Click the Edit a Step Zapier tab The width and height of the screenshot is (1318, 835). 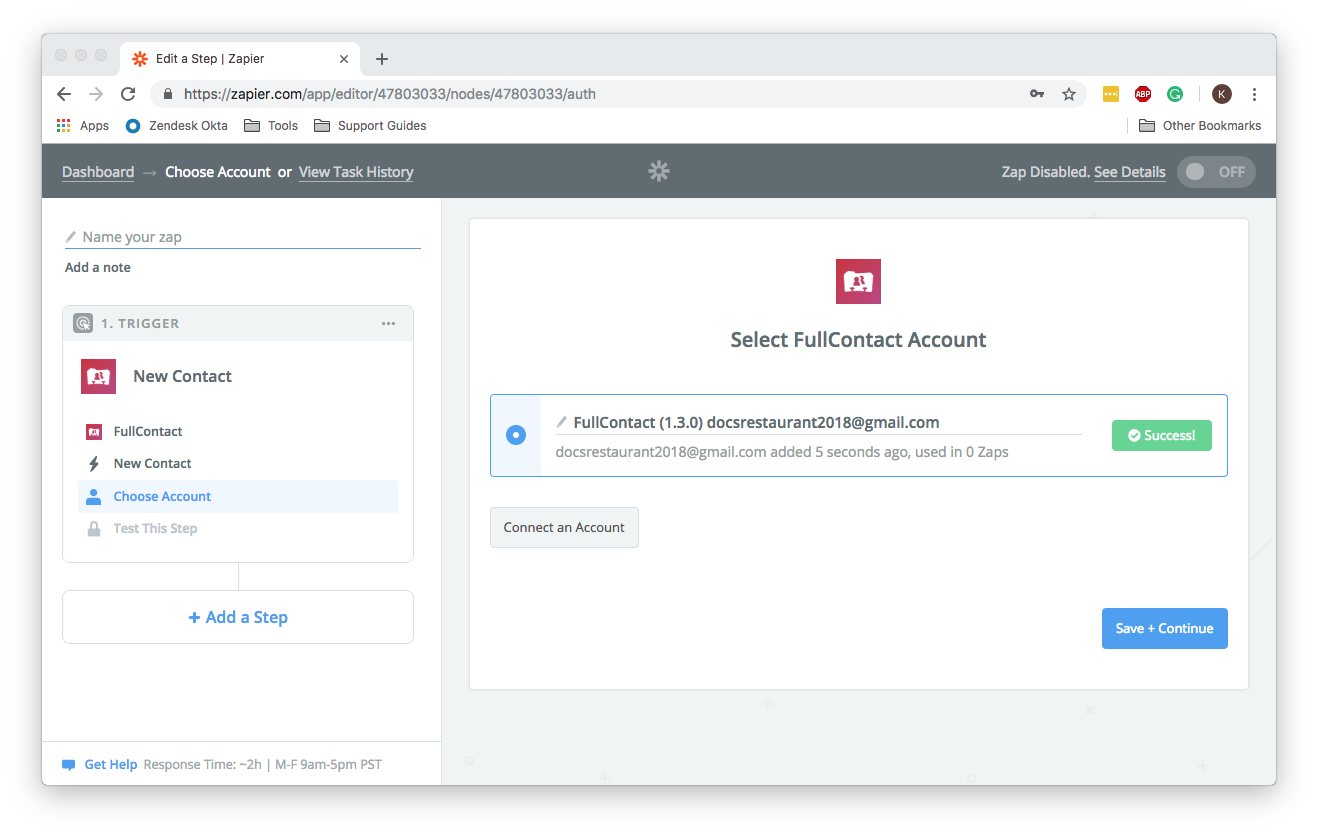(240, 59)
